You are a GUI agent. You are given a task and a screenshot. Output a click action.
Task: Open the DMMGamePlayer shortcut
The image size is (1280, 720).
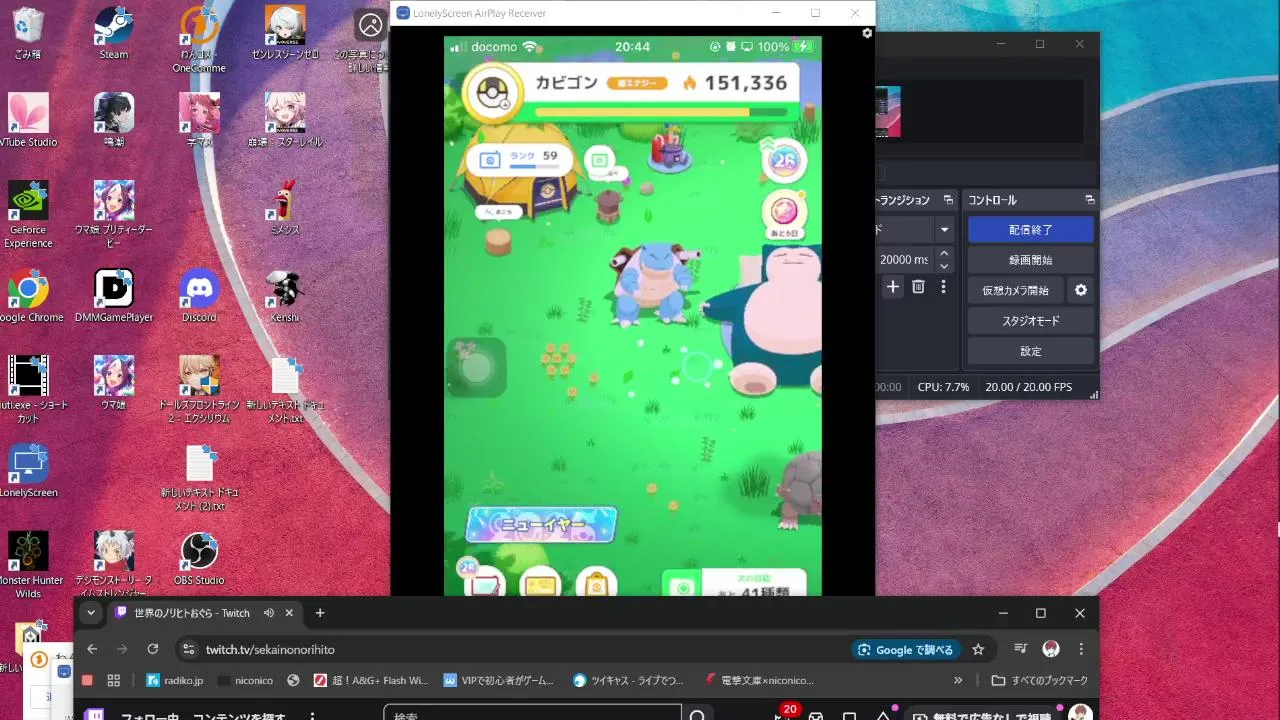coord(113,296)
